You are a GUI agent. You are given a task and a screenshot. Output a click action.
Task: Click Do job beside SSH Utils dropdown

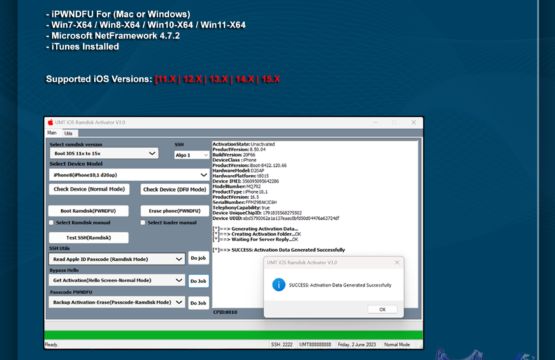(x=198, y=258)
